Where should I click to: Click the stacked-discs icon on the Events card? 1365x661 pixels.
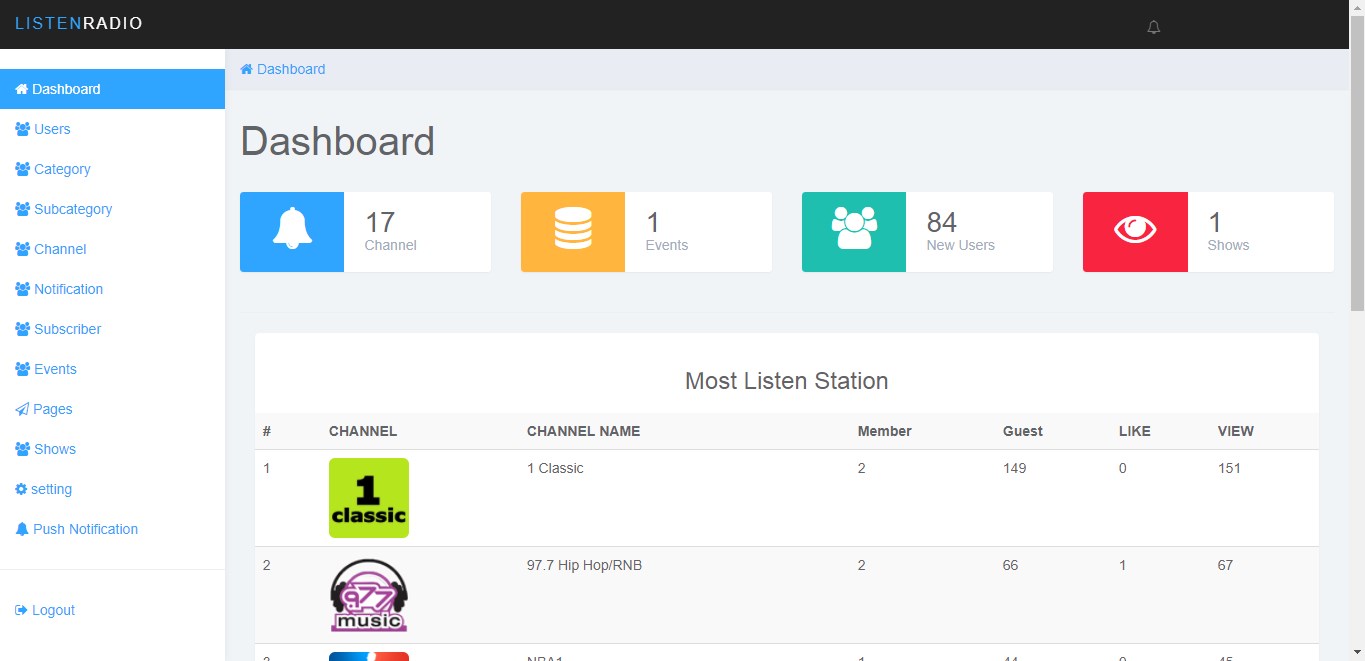click(x=572, y=231)
